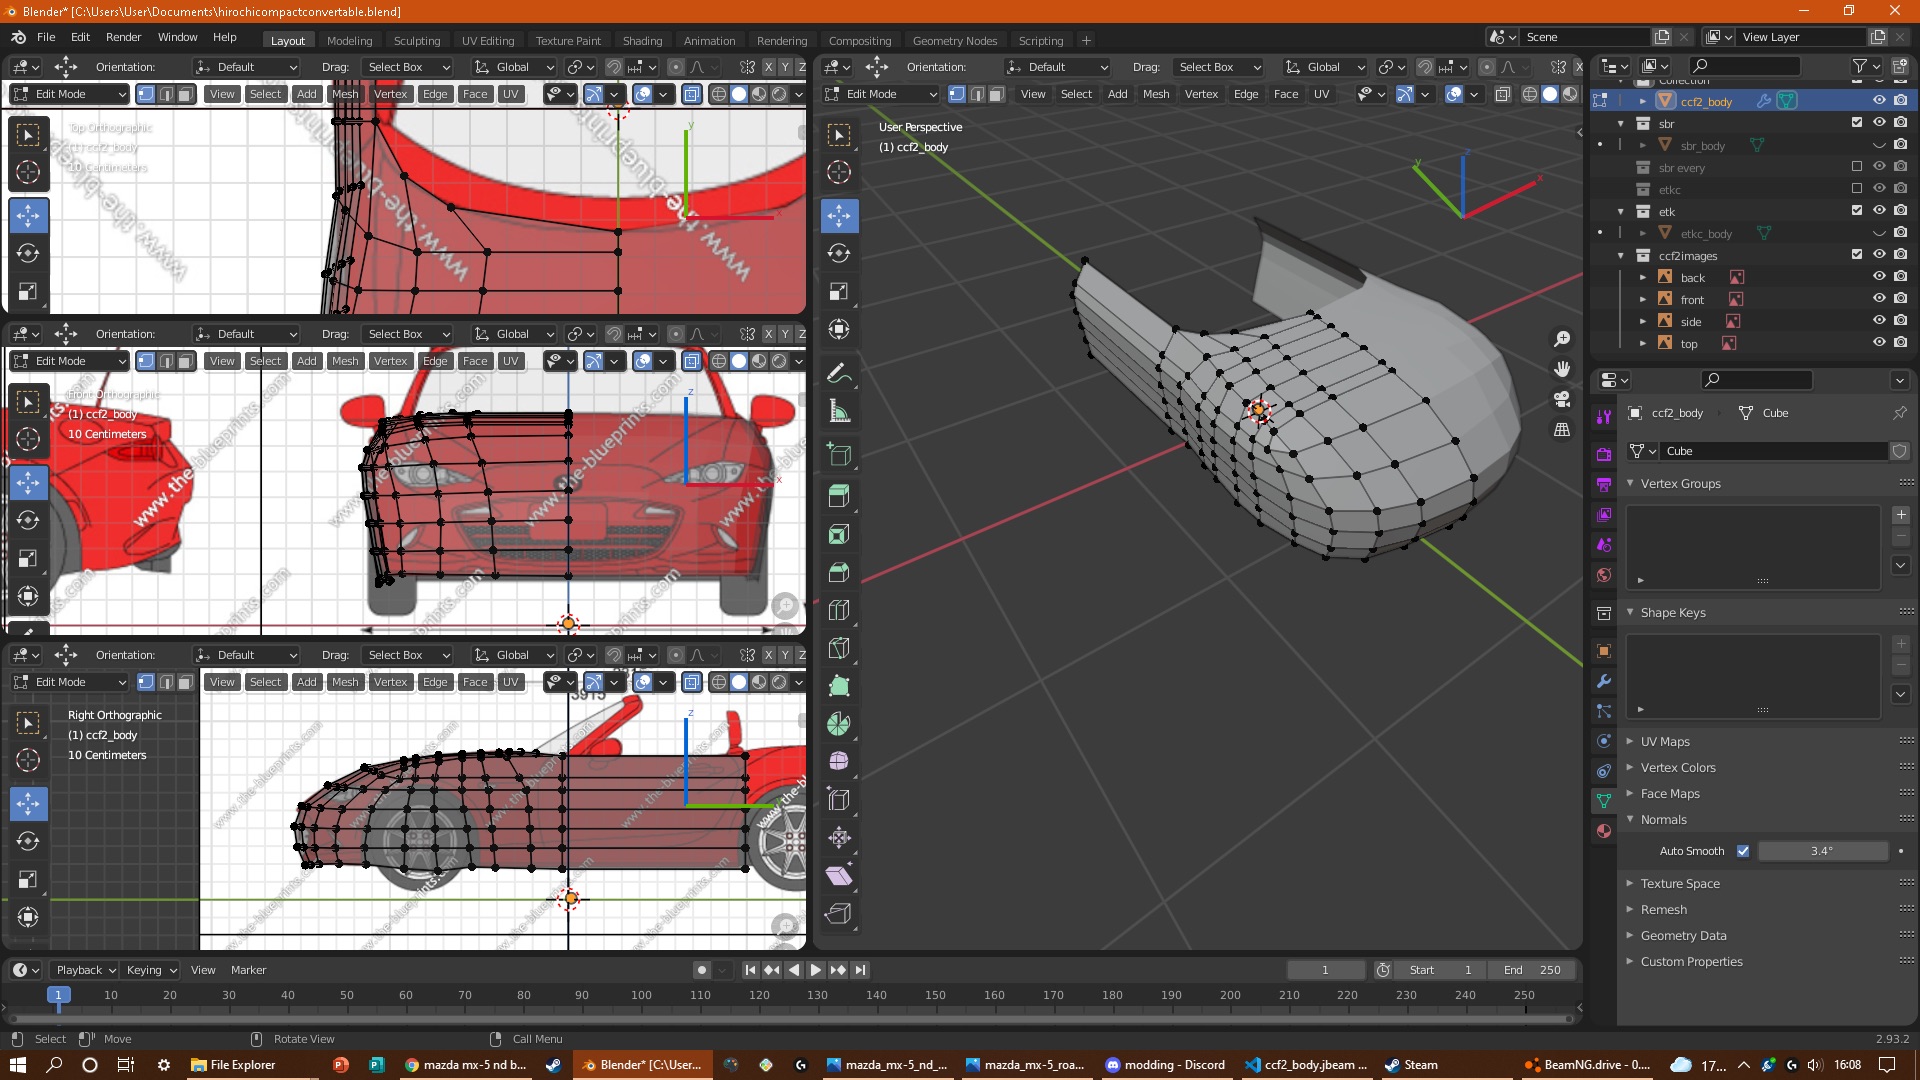
Task: Click the End frame 250 field
Action: 1530,970
